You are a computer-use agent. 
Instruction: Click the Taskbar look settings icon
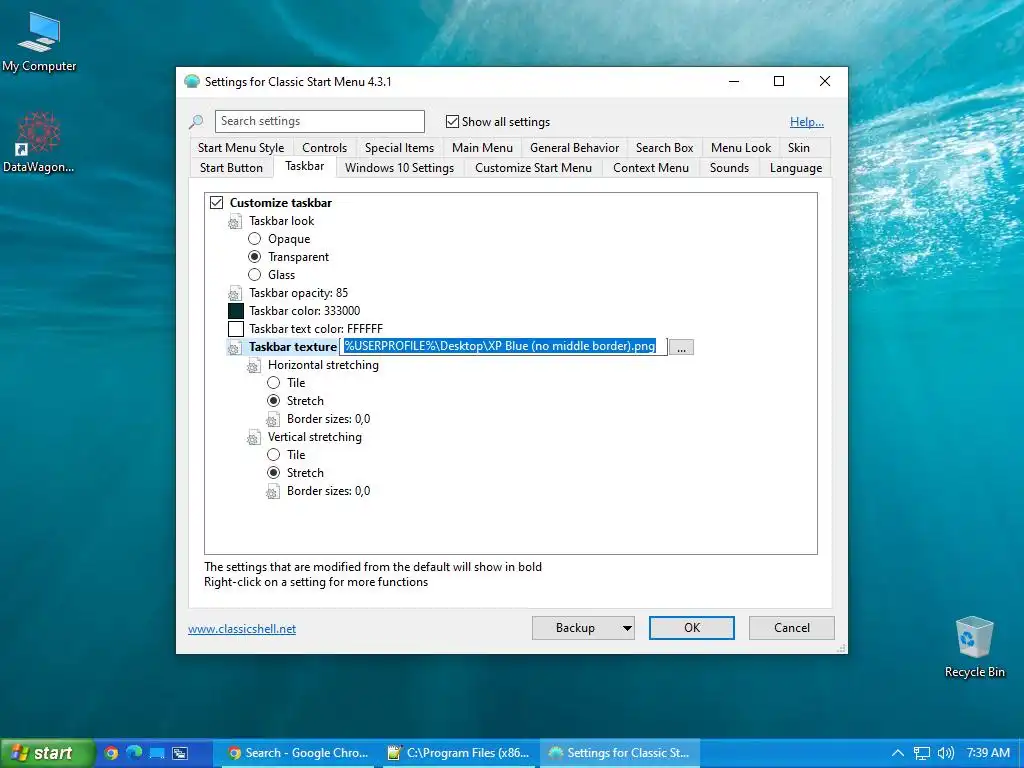coord(234,221)
